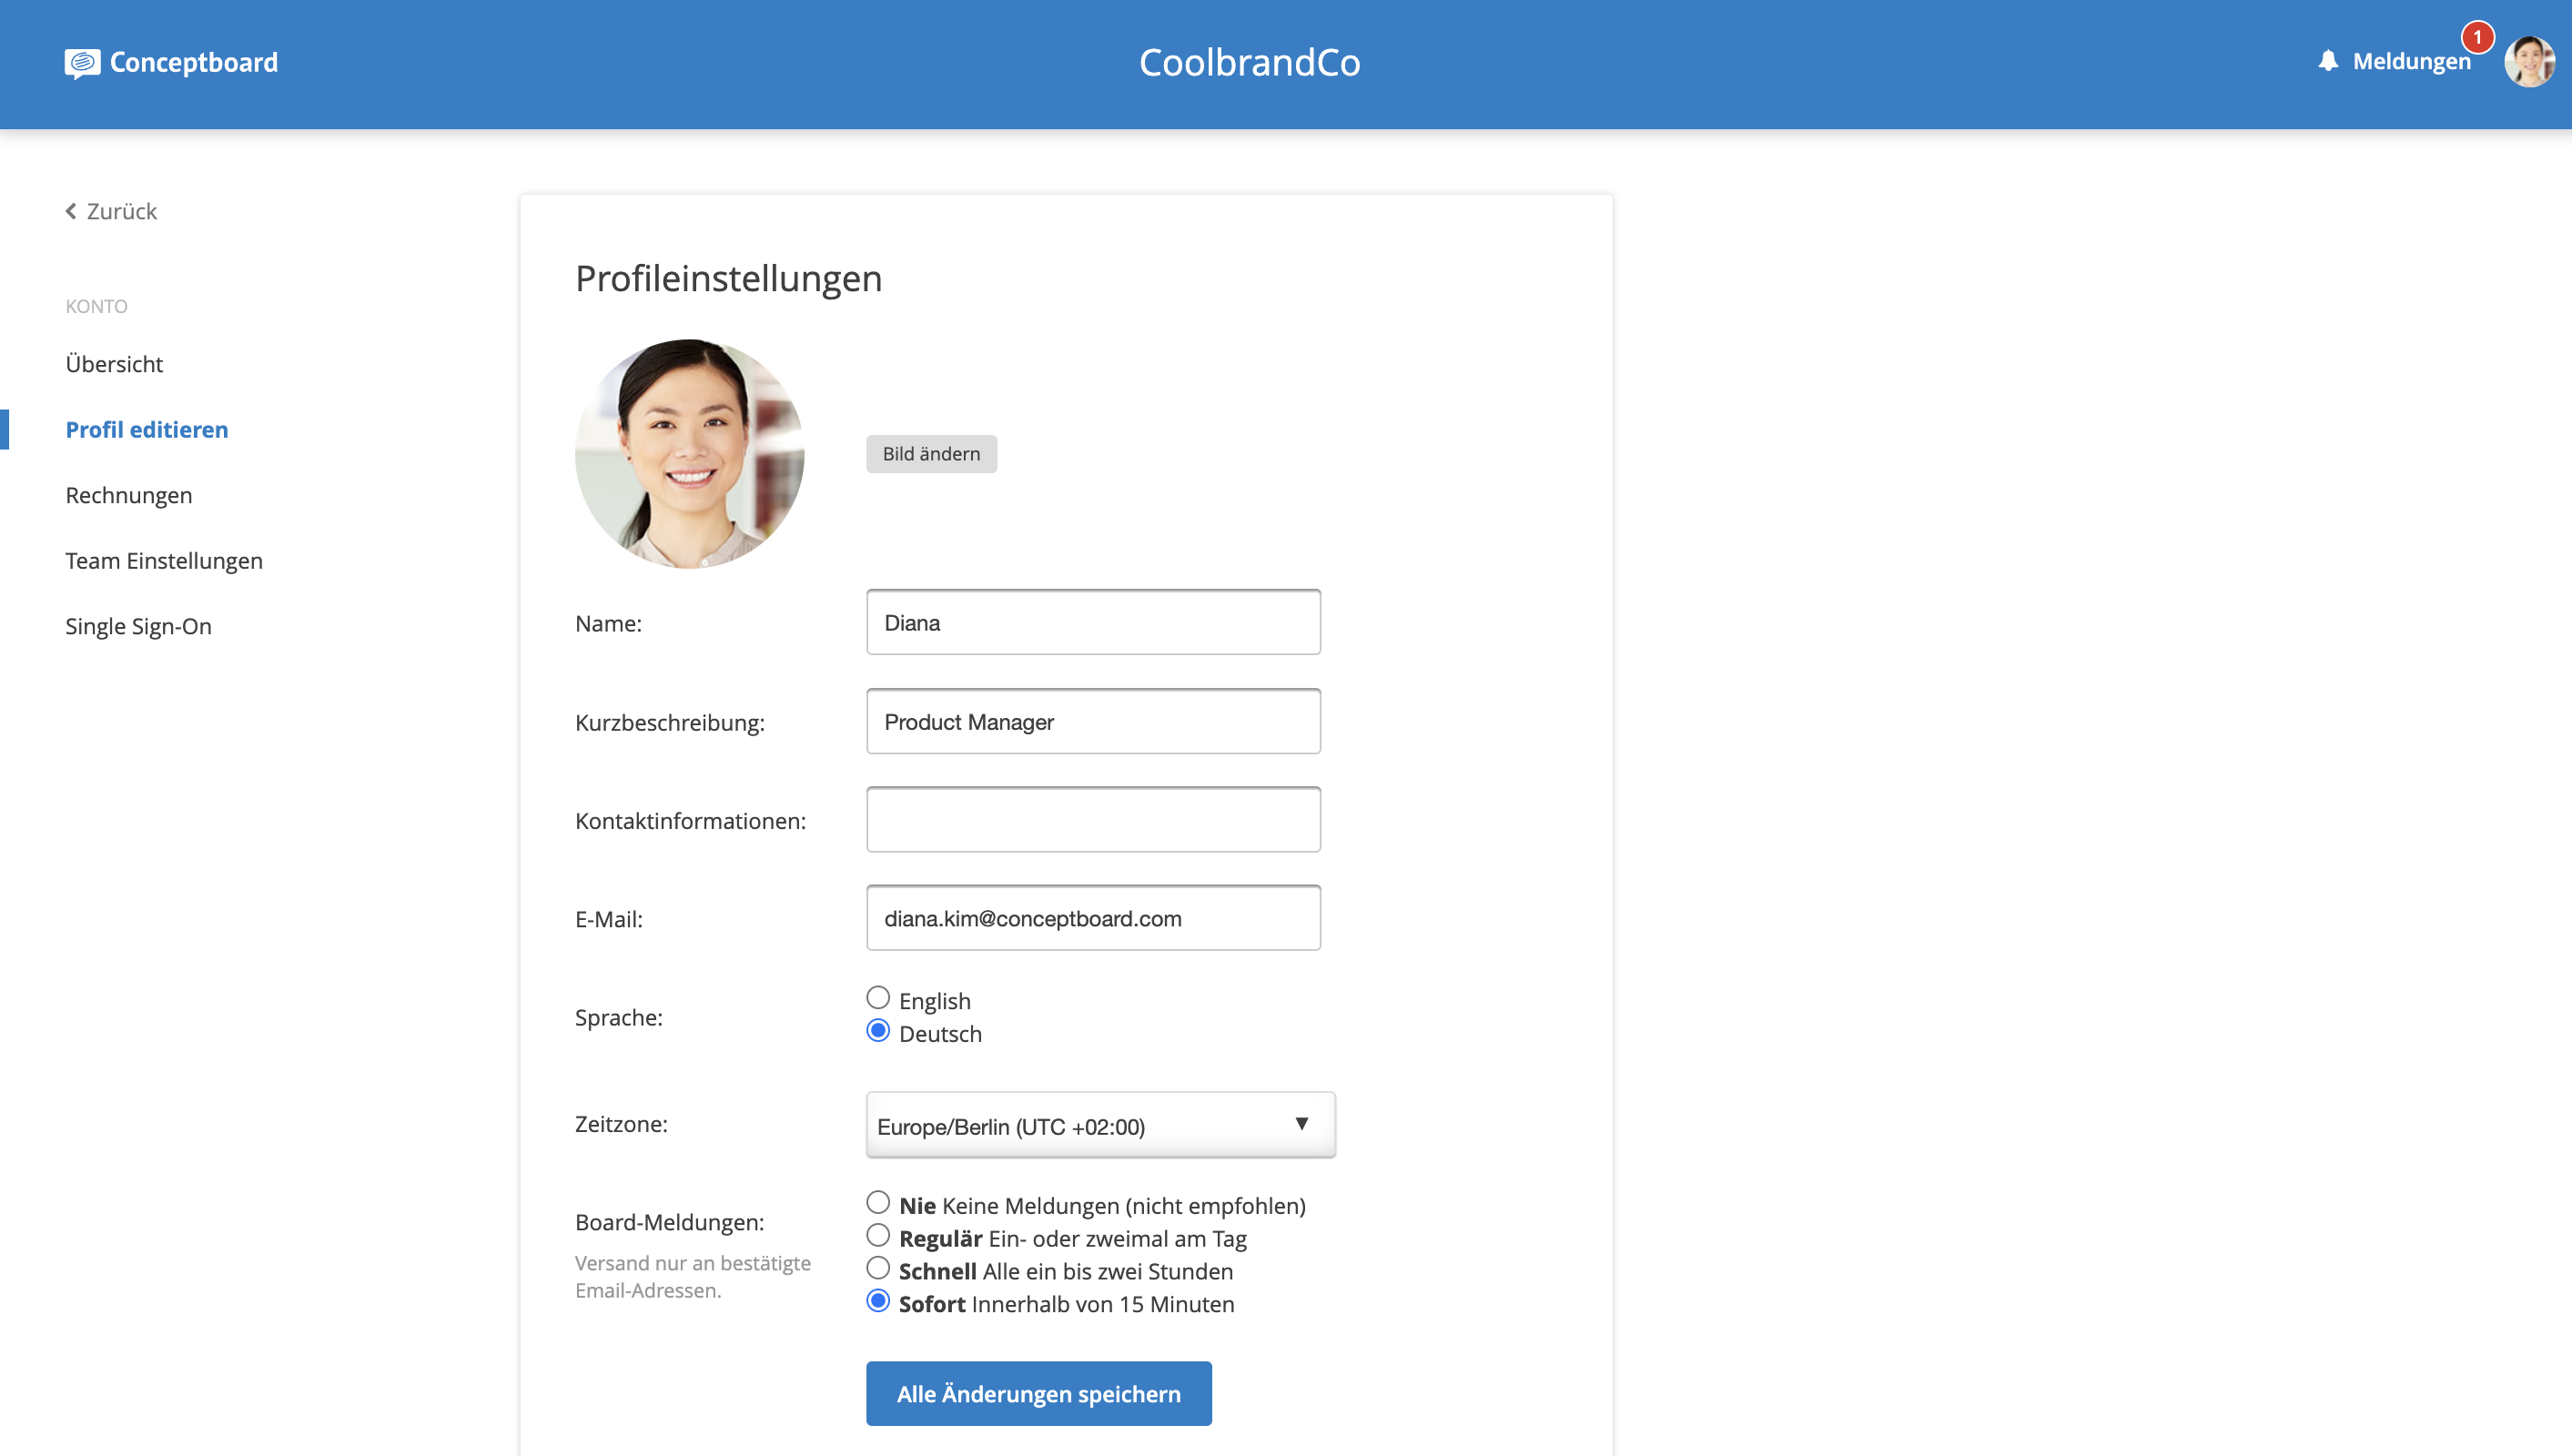Choose Schnell notification frequency
This screenshot has width=2572, height=1456.
(877, 1269)
